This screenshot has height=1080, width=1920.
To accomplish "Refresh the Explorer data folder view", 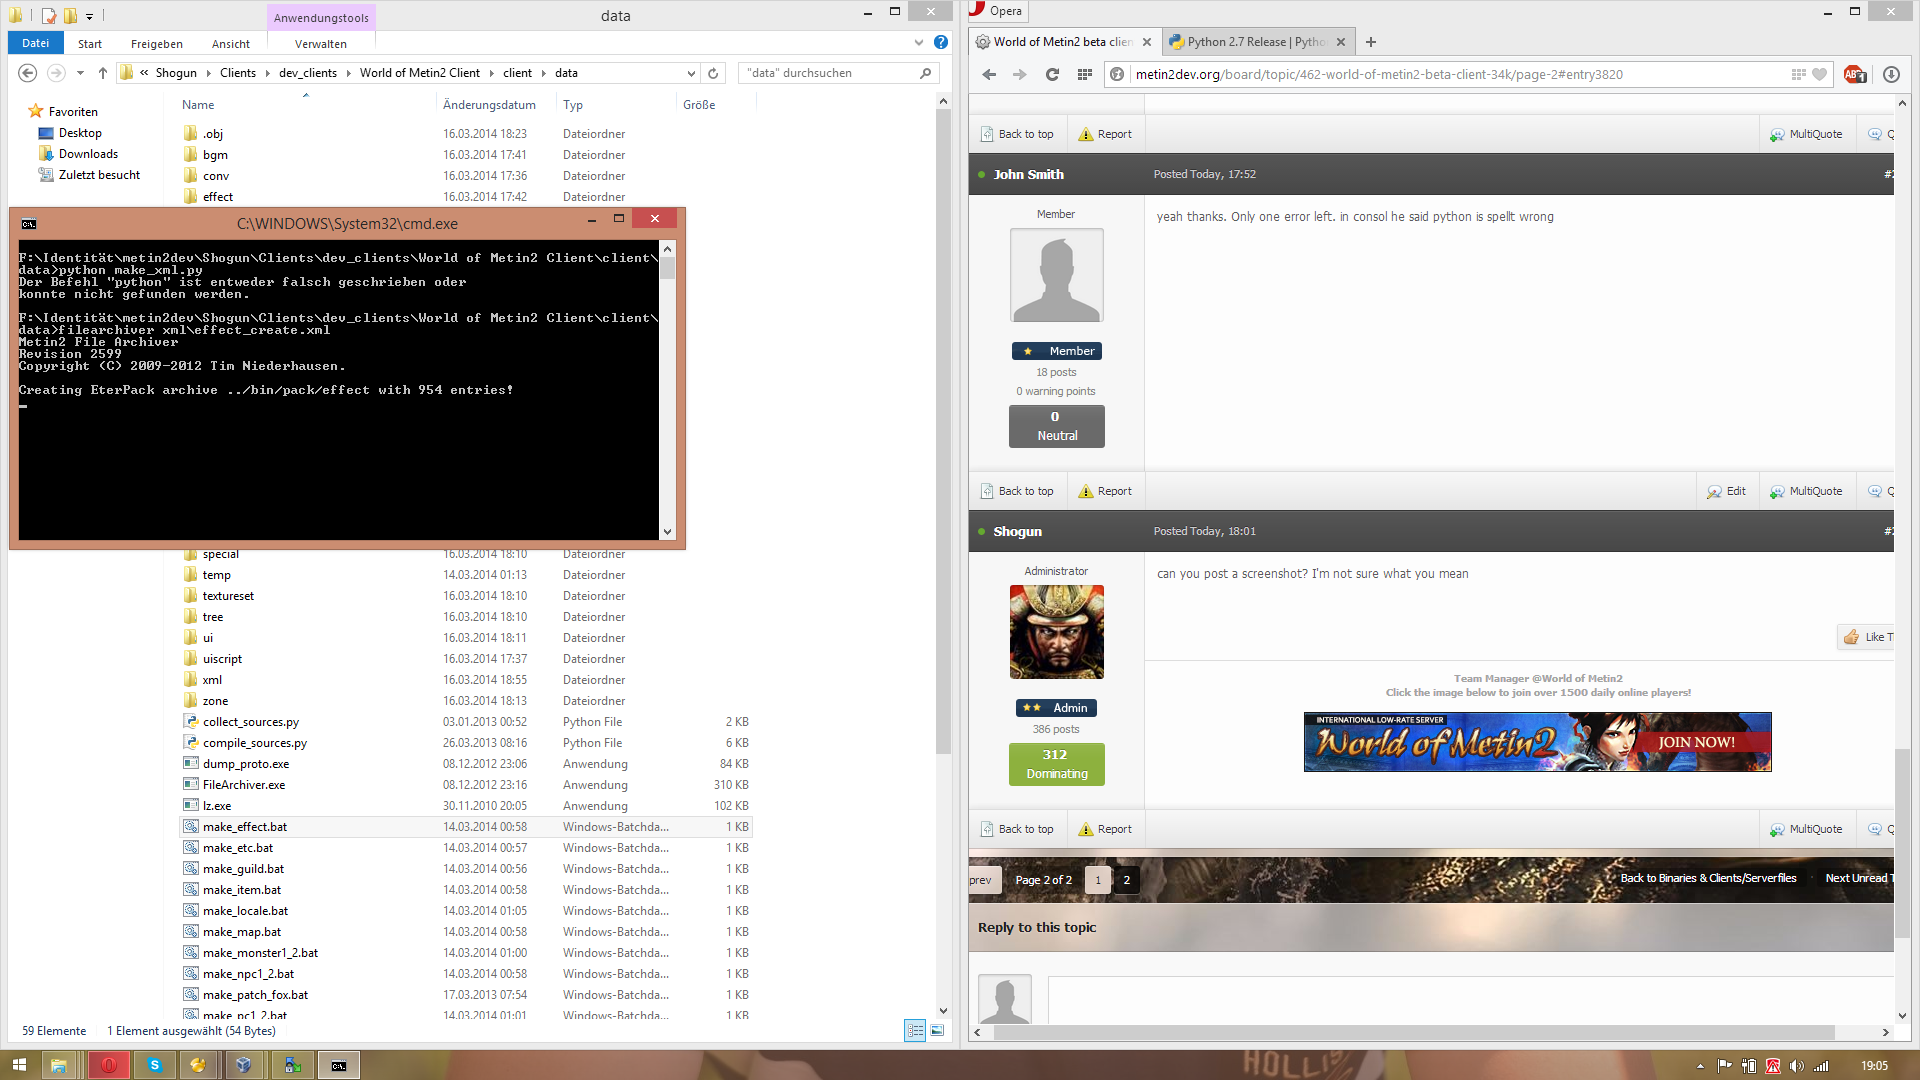I will click(x=713, y=73).
